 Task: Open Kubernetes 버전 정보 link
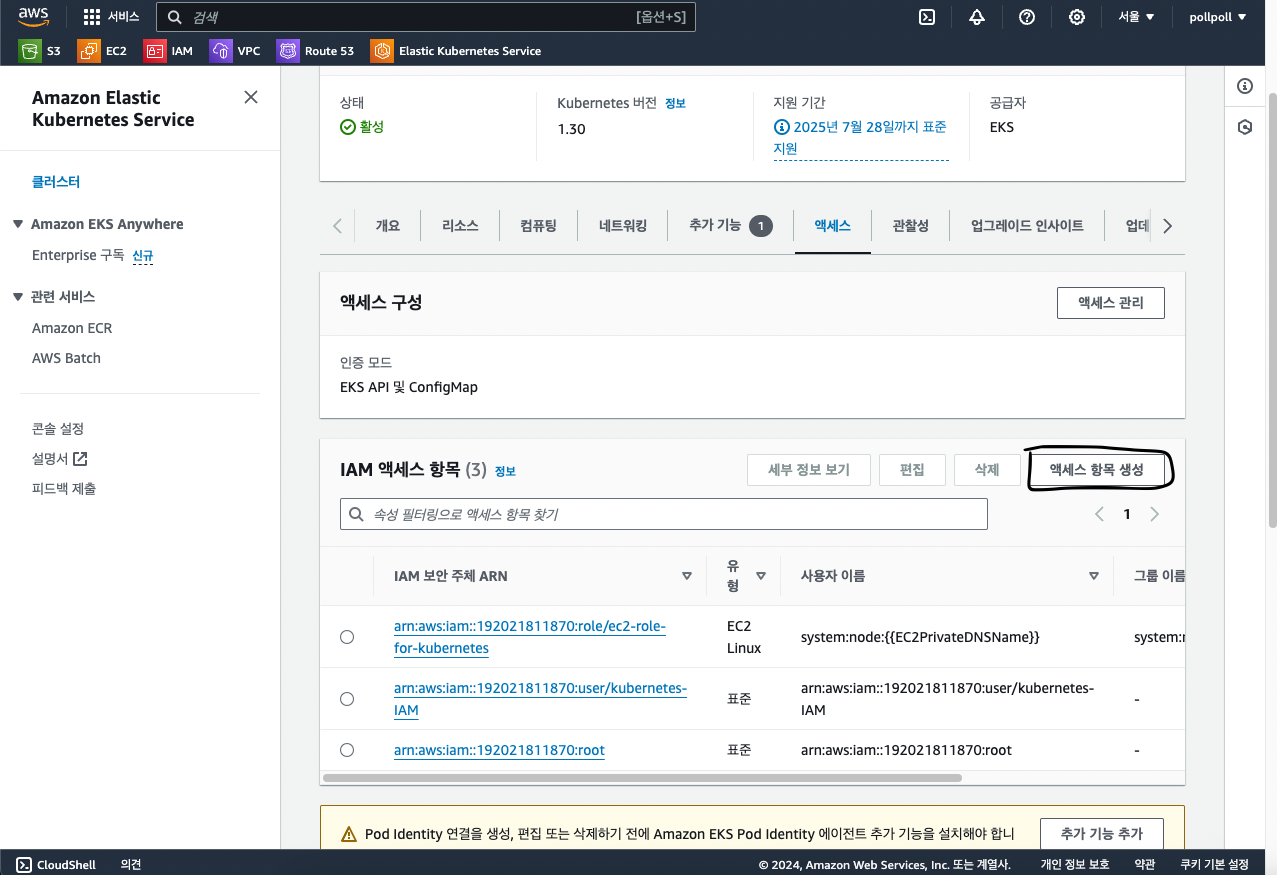coord(676,103)
